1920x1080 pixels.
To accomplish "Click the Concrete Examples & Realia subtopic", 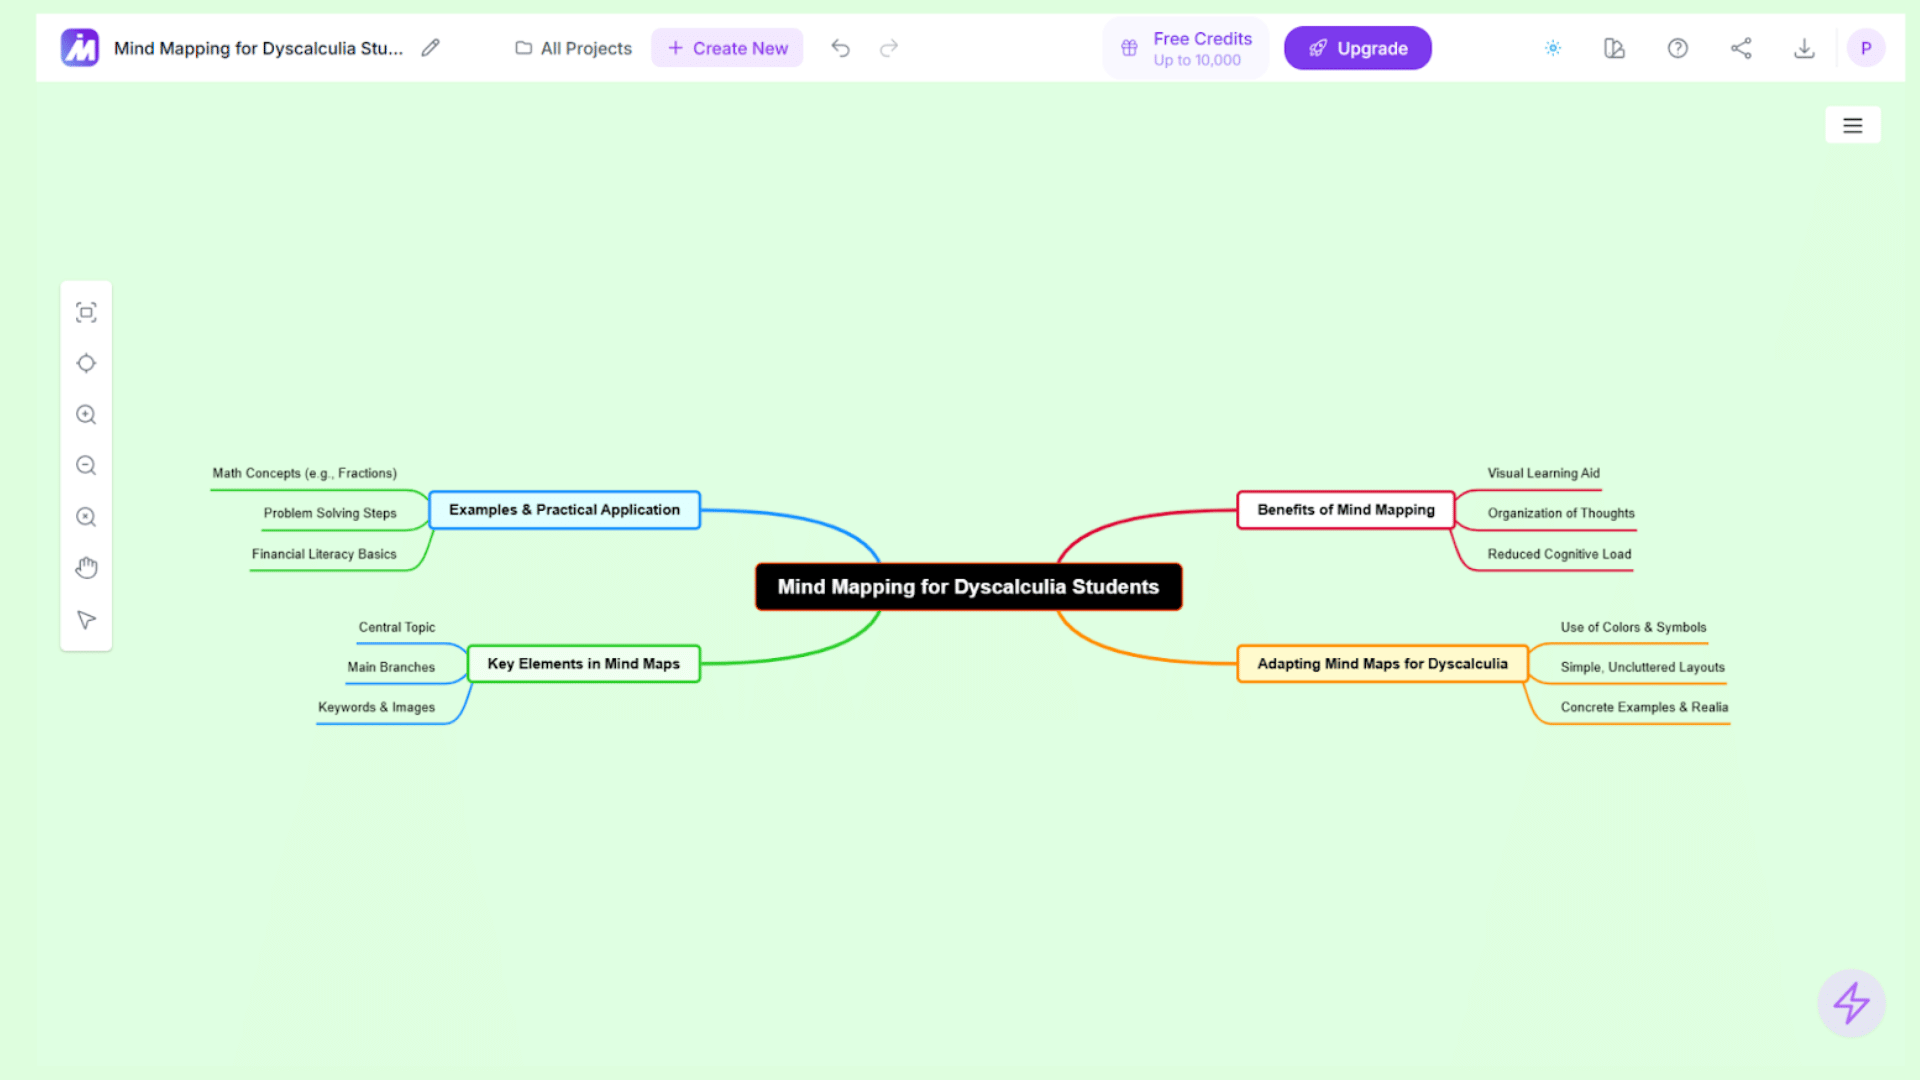I will click(x=1644, y=707).
